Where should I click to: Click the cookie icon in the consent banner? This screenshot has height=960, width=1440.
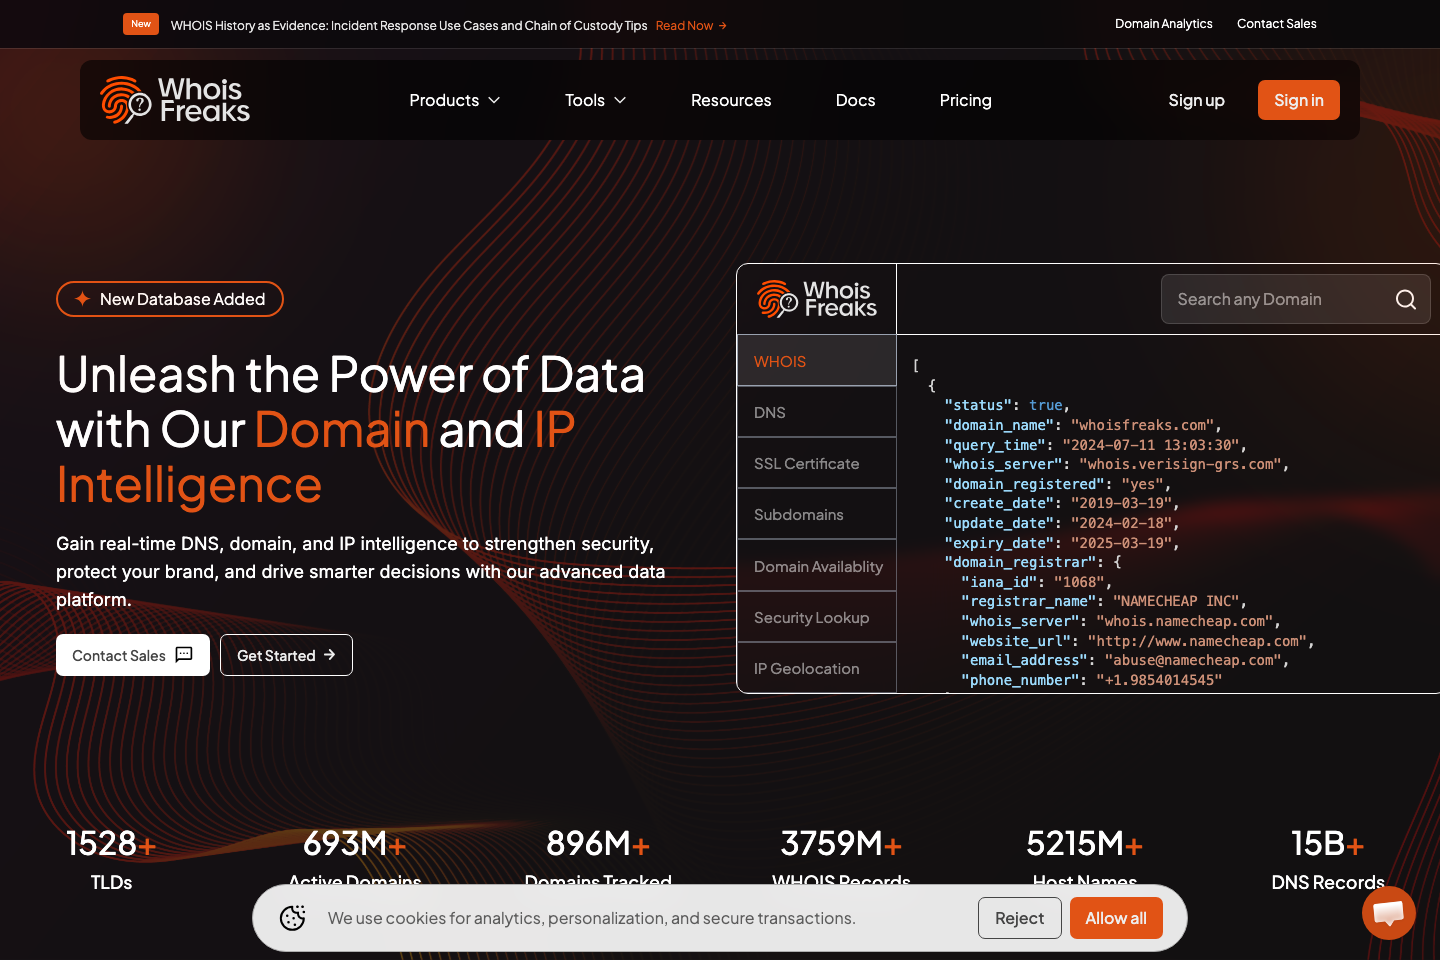292,917
